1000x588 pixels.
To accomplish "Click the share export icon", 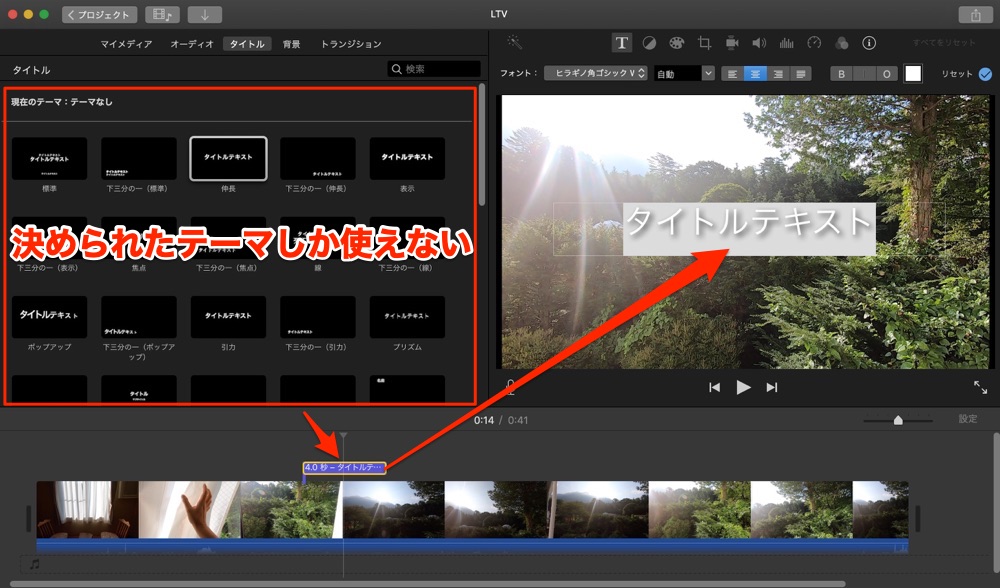I will pyautogui.click(x=976, y=15).
